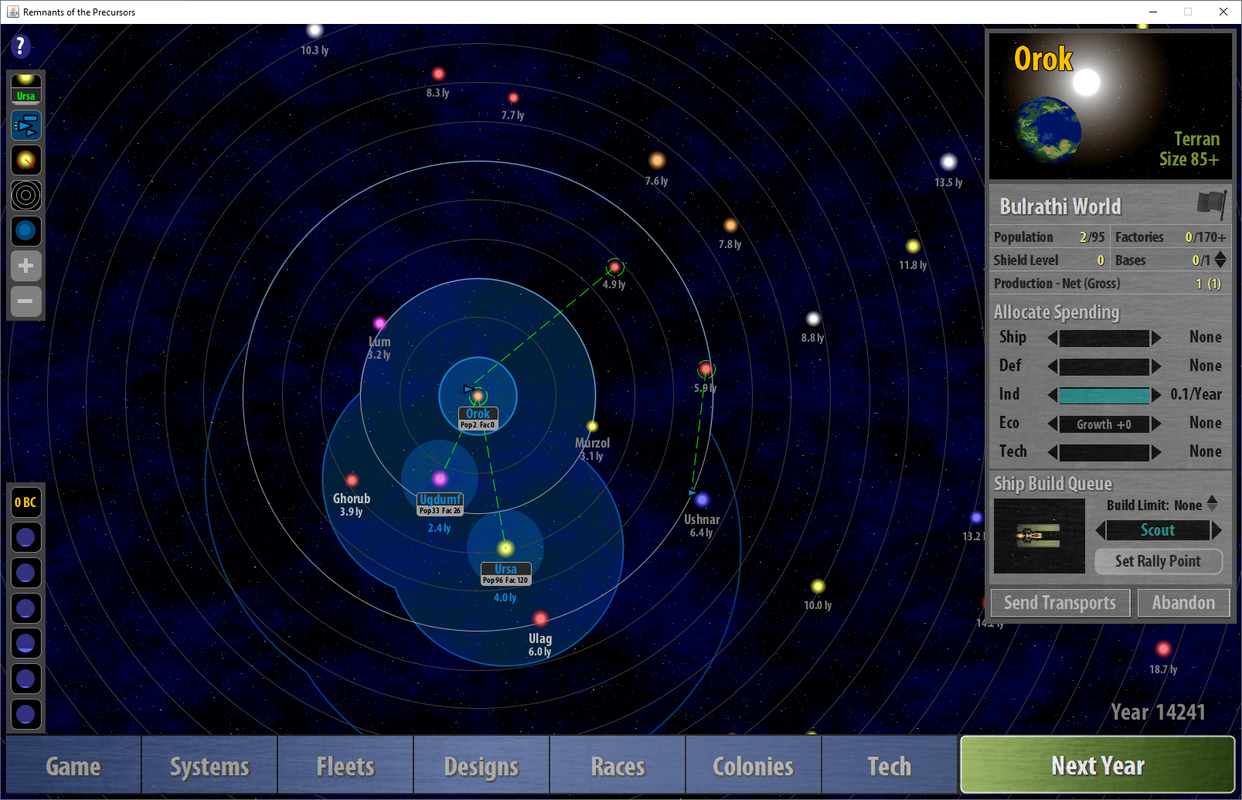Image resolution: width=1242 pixels, height=800 pixels.
Task: Decrease Def spending with left arrow
Action: (x=1052, y=367)
